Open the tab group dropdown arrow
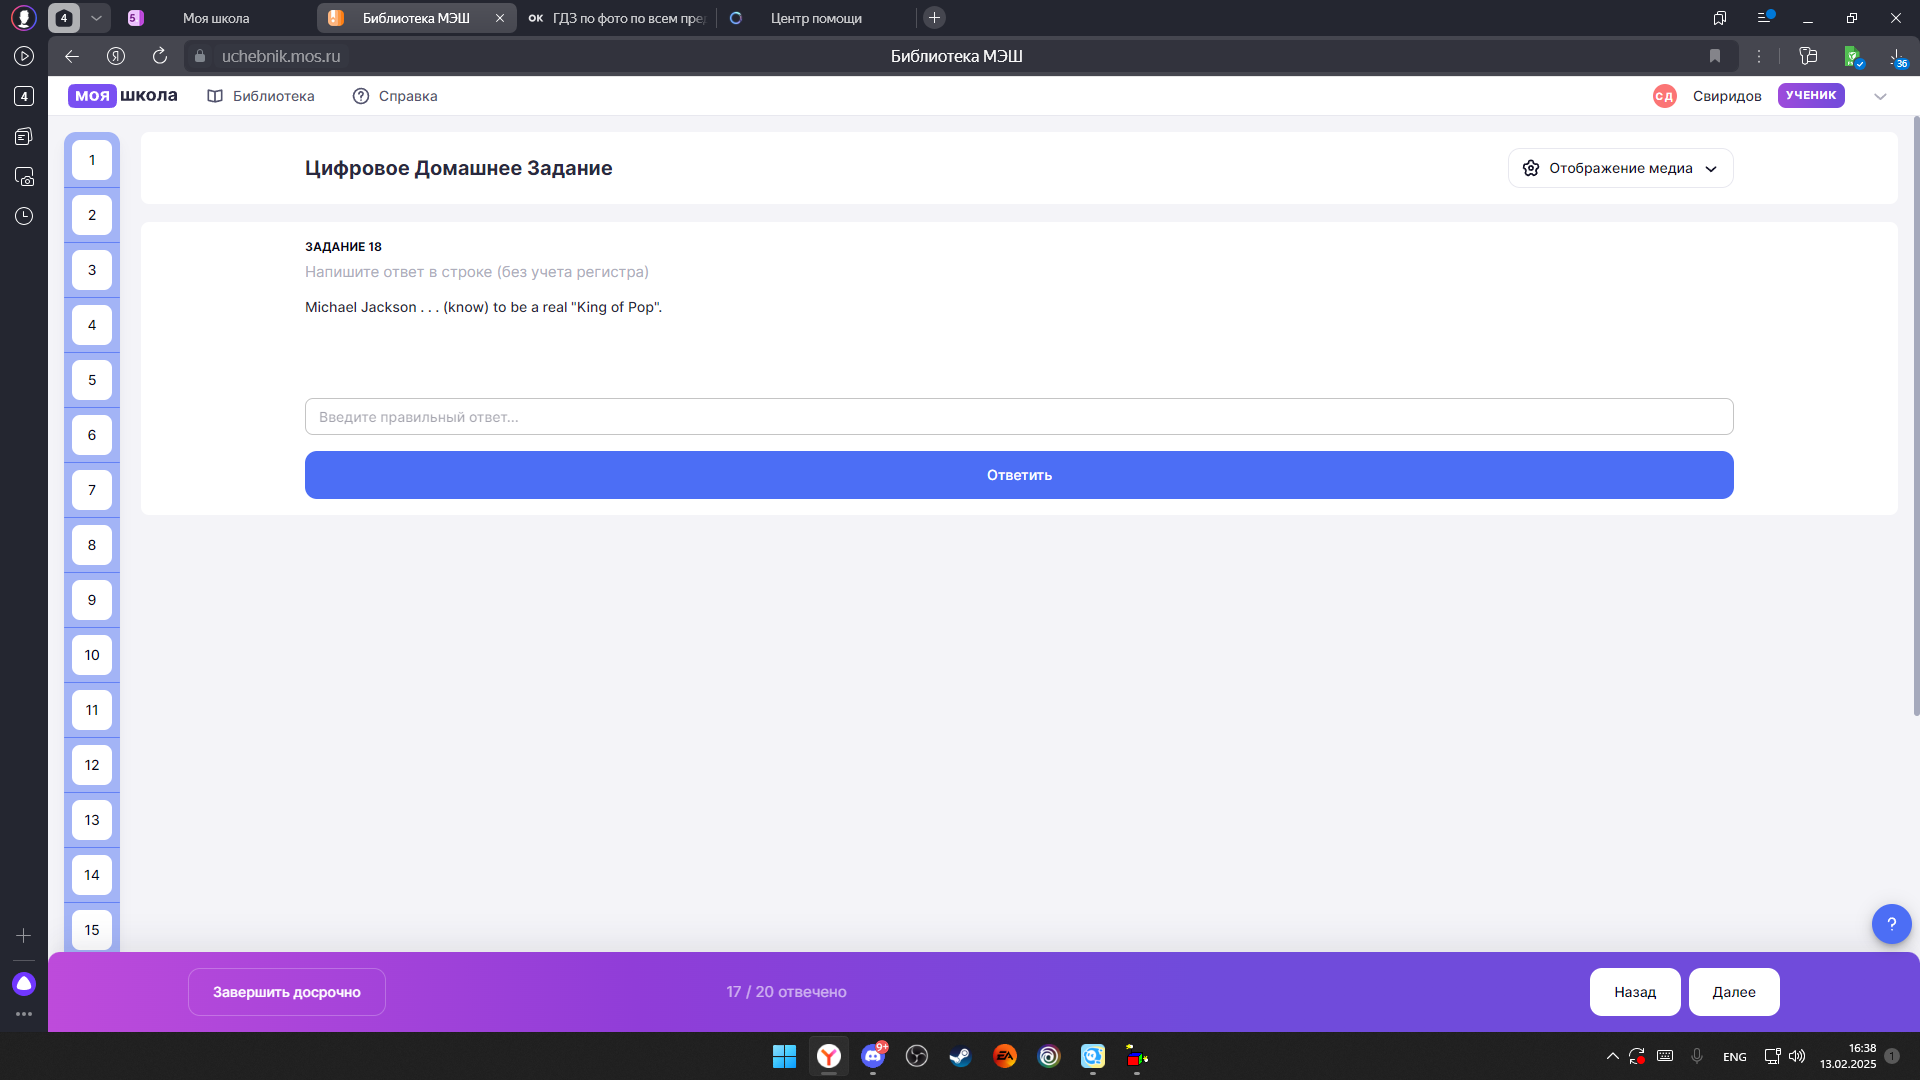1920x1080 pixels. [96, 18]
